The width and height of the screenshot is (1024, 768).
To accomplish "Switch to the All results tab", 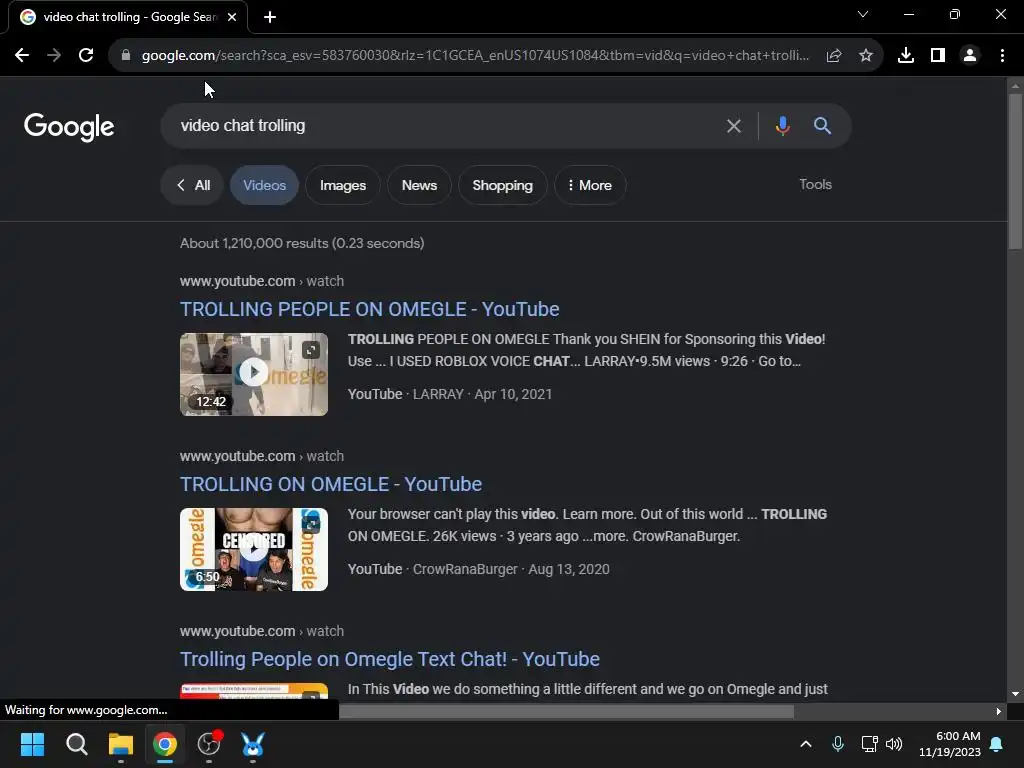I will point(193,185).
